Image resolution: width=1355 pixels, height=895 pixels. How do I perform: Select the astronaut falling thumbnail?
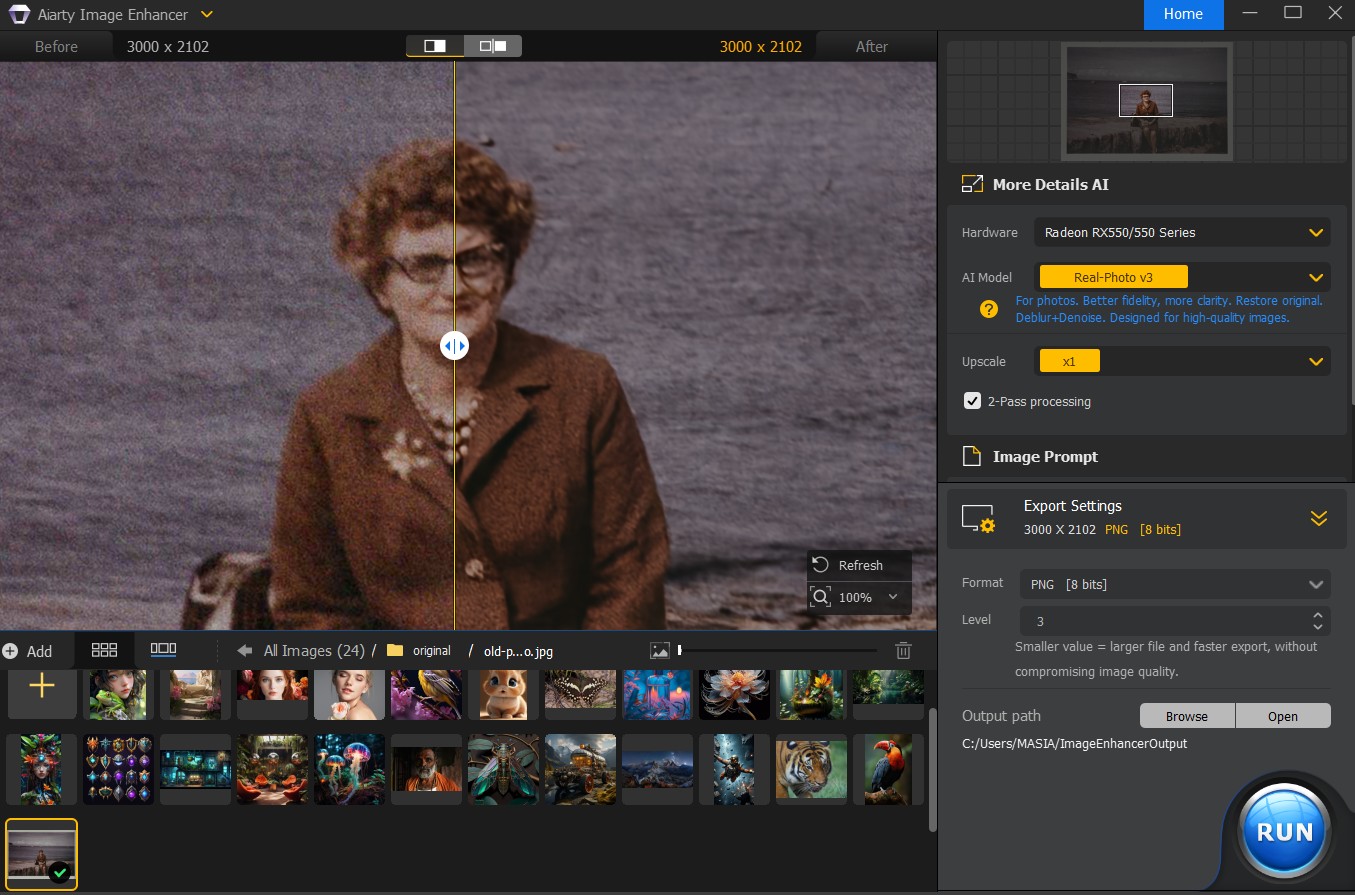pyautogui.click(x=734, y=769)
